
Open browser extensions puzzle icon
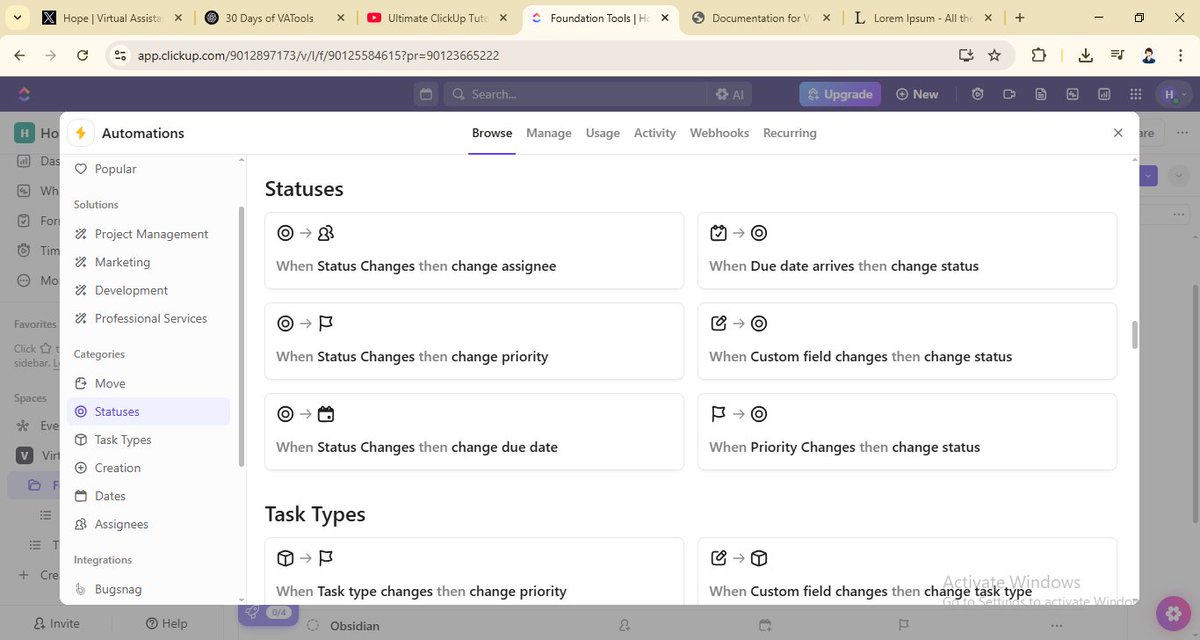[1039, 55]
